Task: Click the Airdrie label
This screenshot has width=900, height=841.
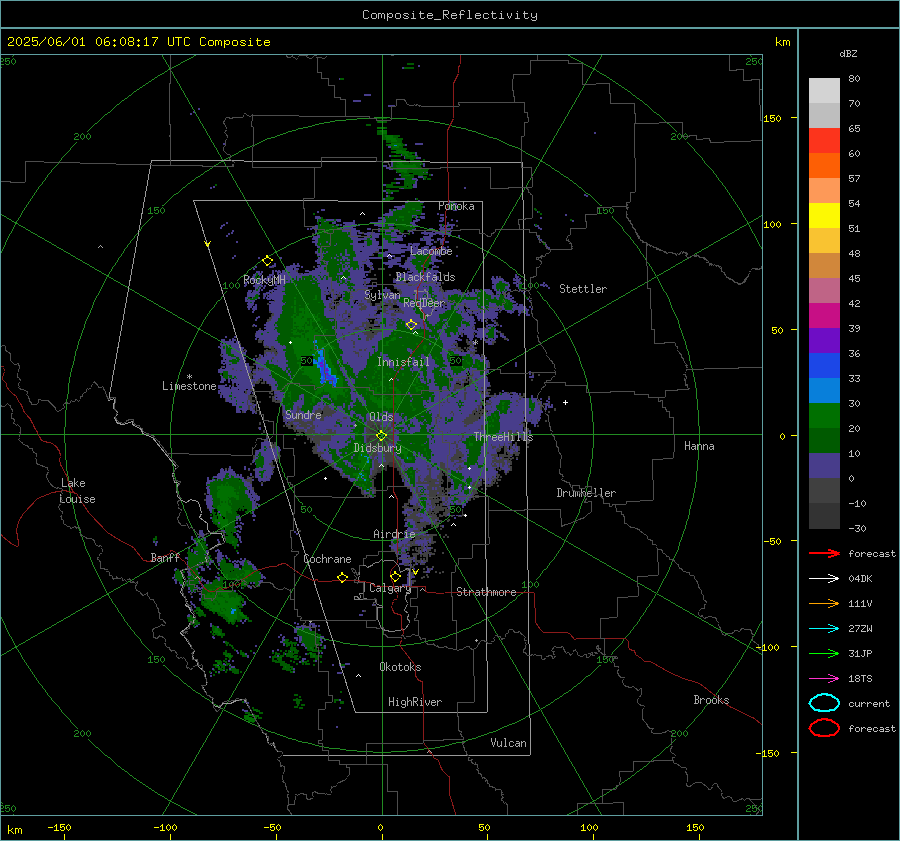Action: pyautogui.click(x=394, y=534)
